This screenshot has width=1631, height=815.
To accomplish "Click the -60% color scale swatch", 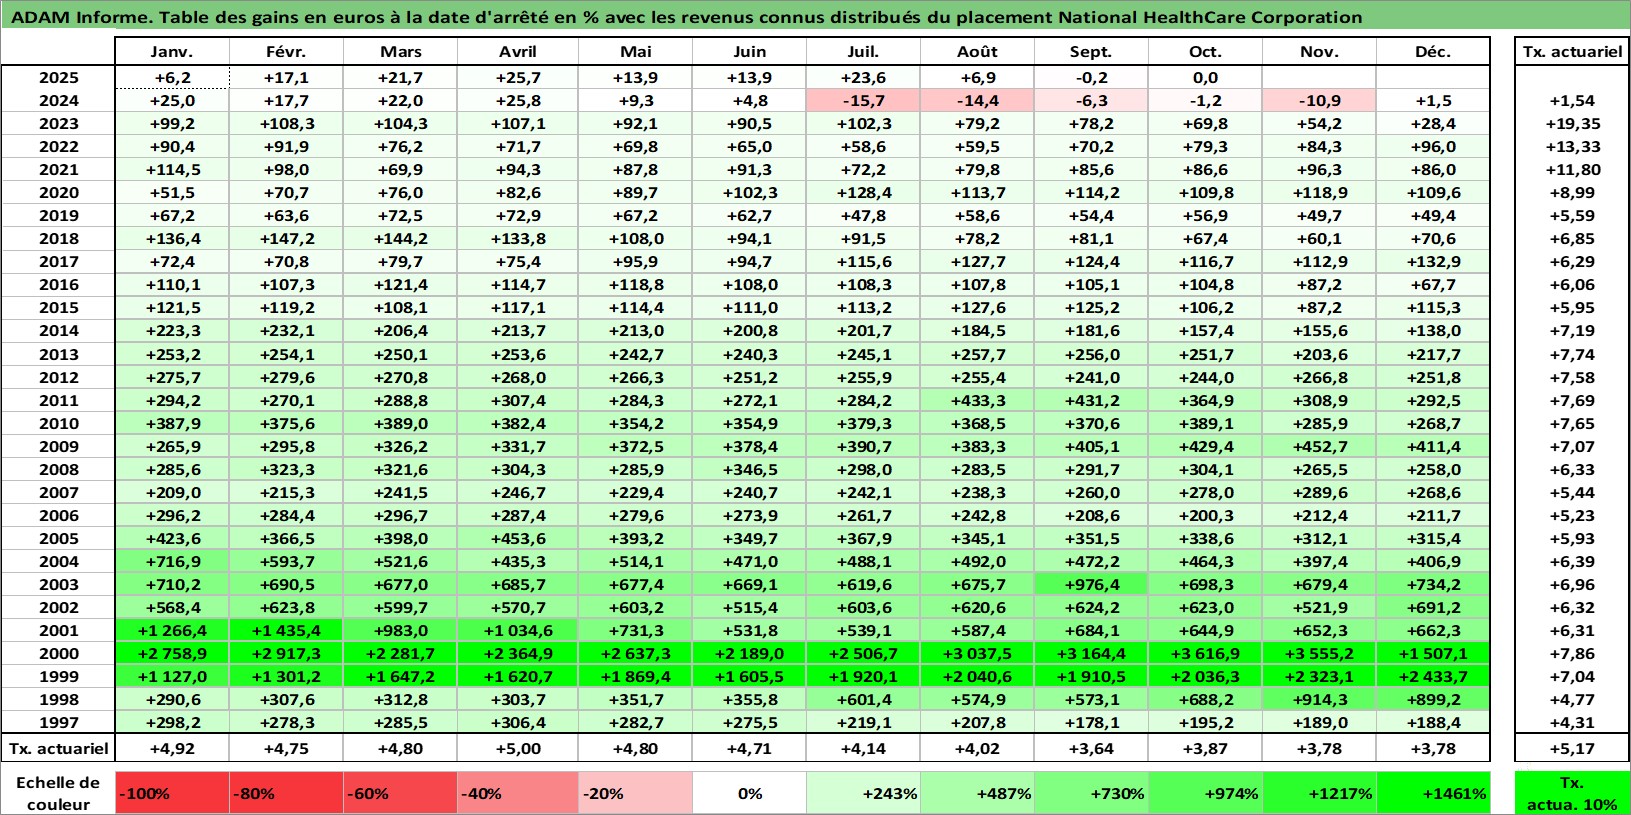I will tap(401, 793).
